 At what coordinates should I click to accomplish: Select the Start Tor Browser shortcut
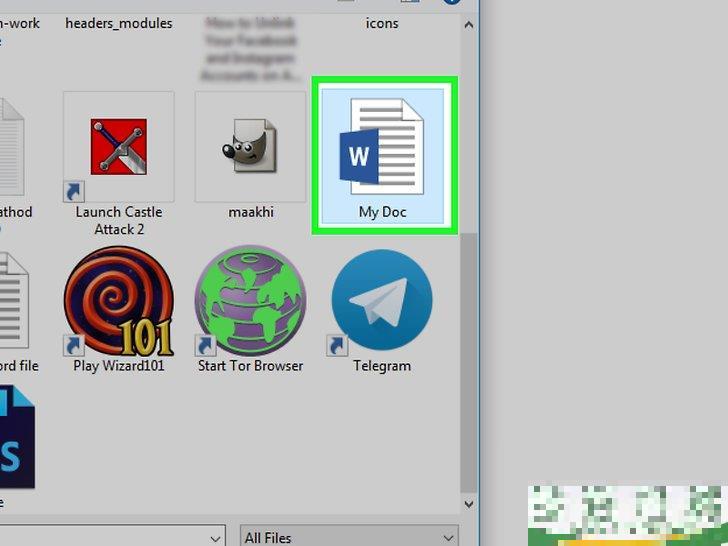click(250, 301)
